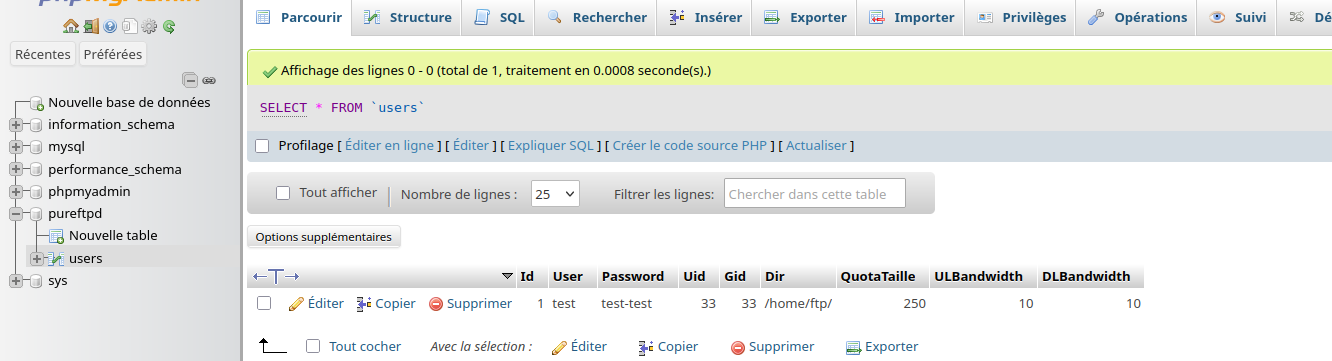Sort by ULBandwidth column header

(978, 277)
